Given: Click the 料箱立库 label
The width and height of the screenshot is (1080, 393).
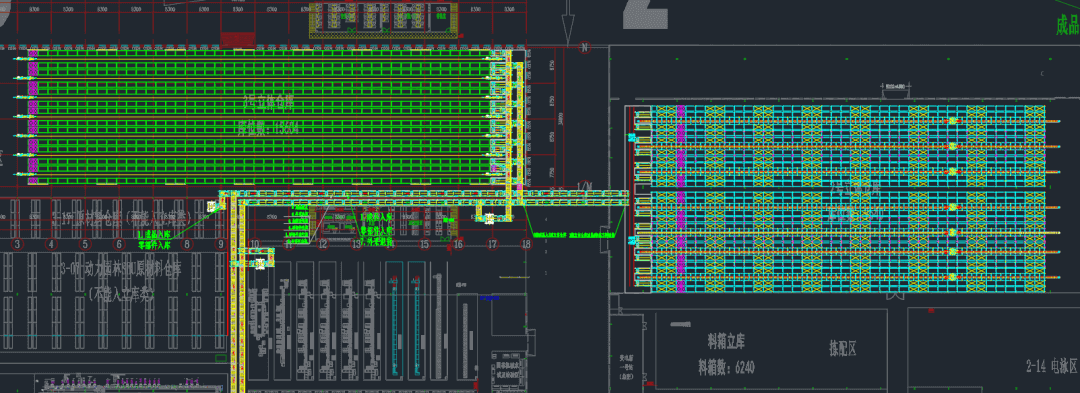Looking at the screenshot, I should coord(726,341).
